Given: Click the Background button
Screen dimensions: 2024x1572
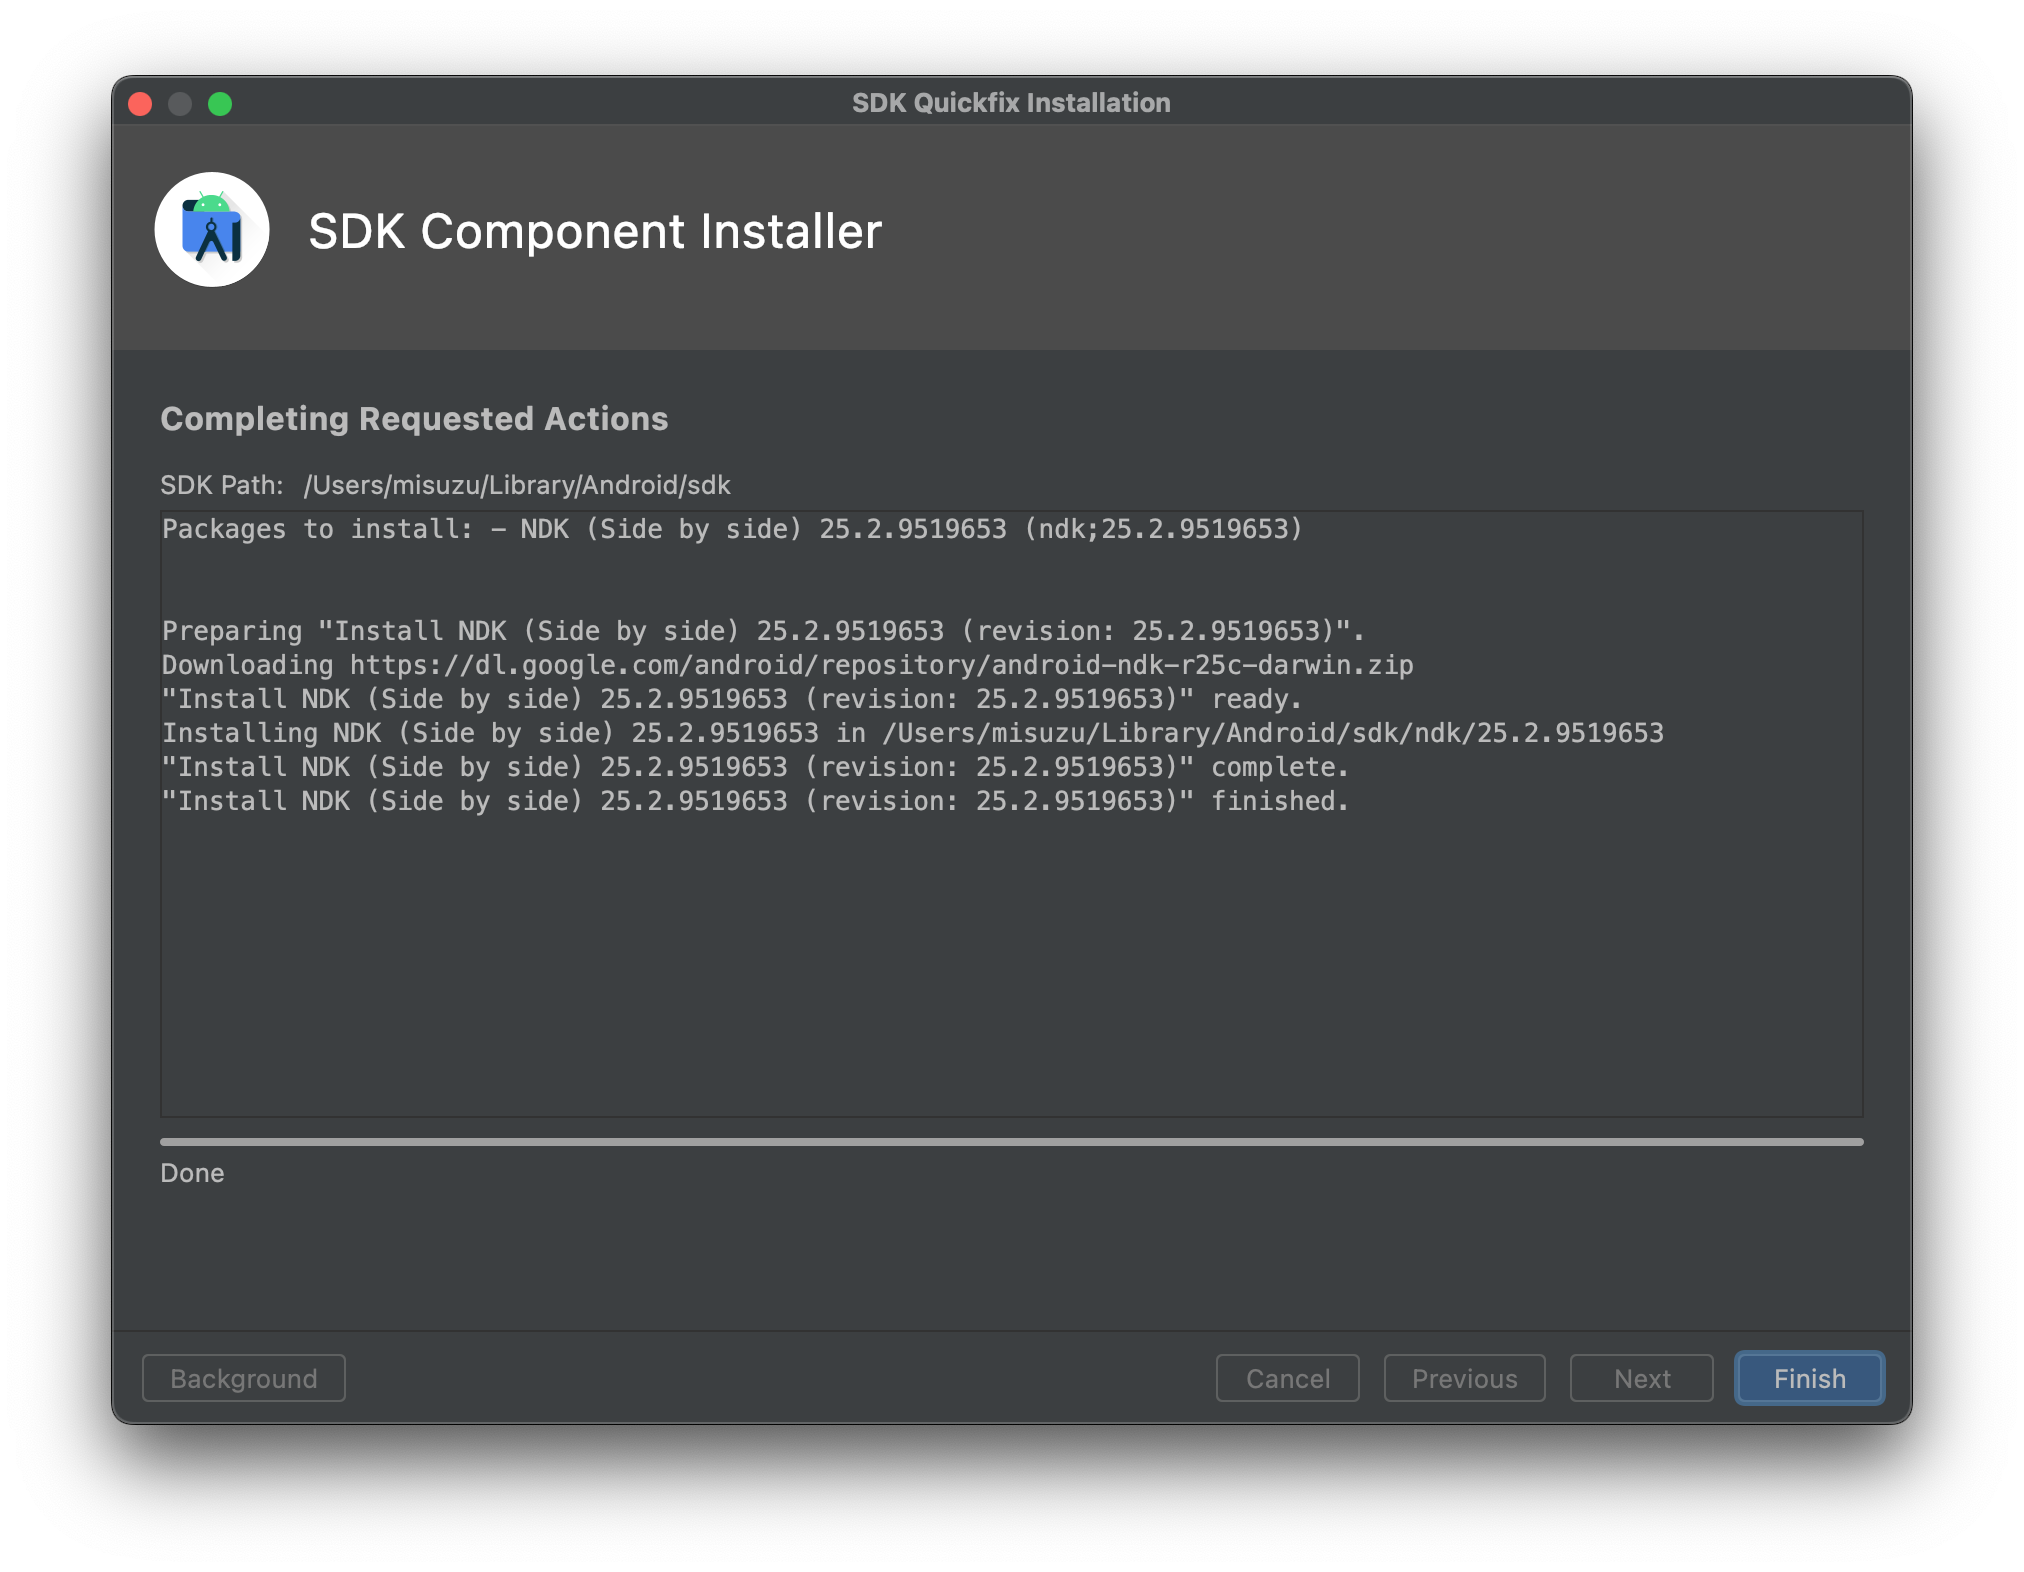Looking at the screenshot, I should [244, 1378].
